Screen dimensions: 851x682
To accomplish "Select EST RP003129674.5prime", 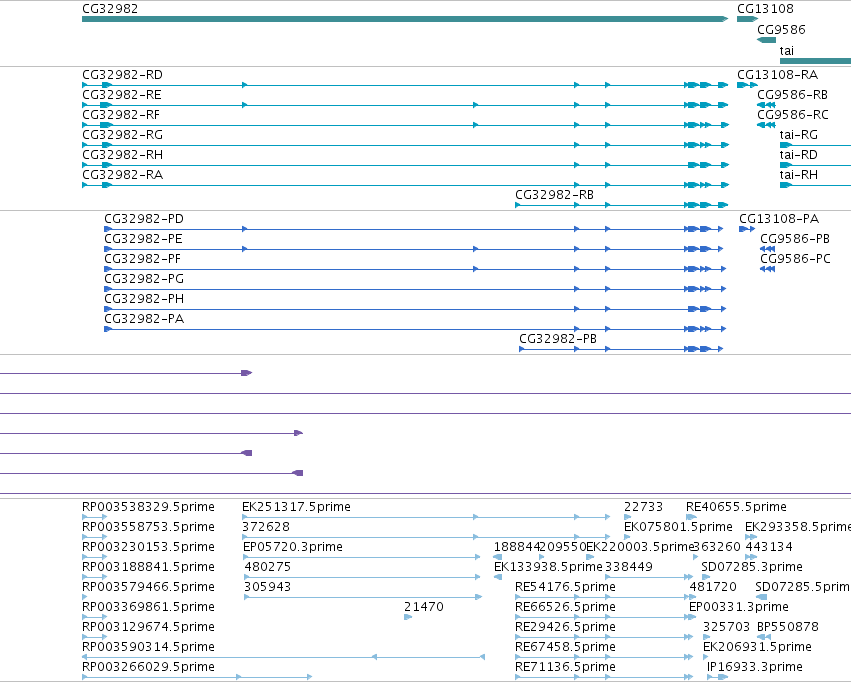I will 94,637.
